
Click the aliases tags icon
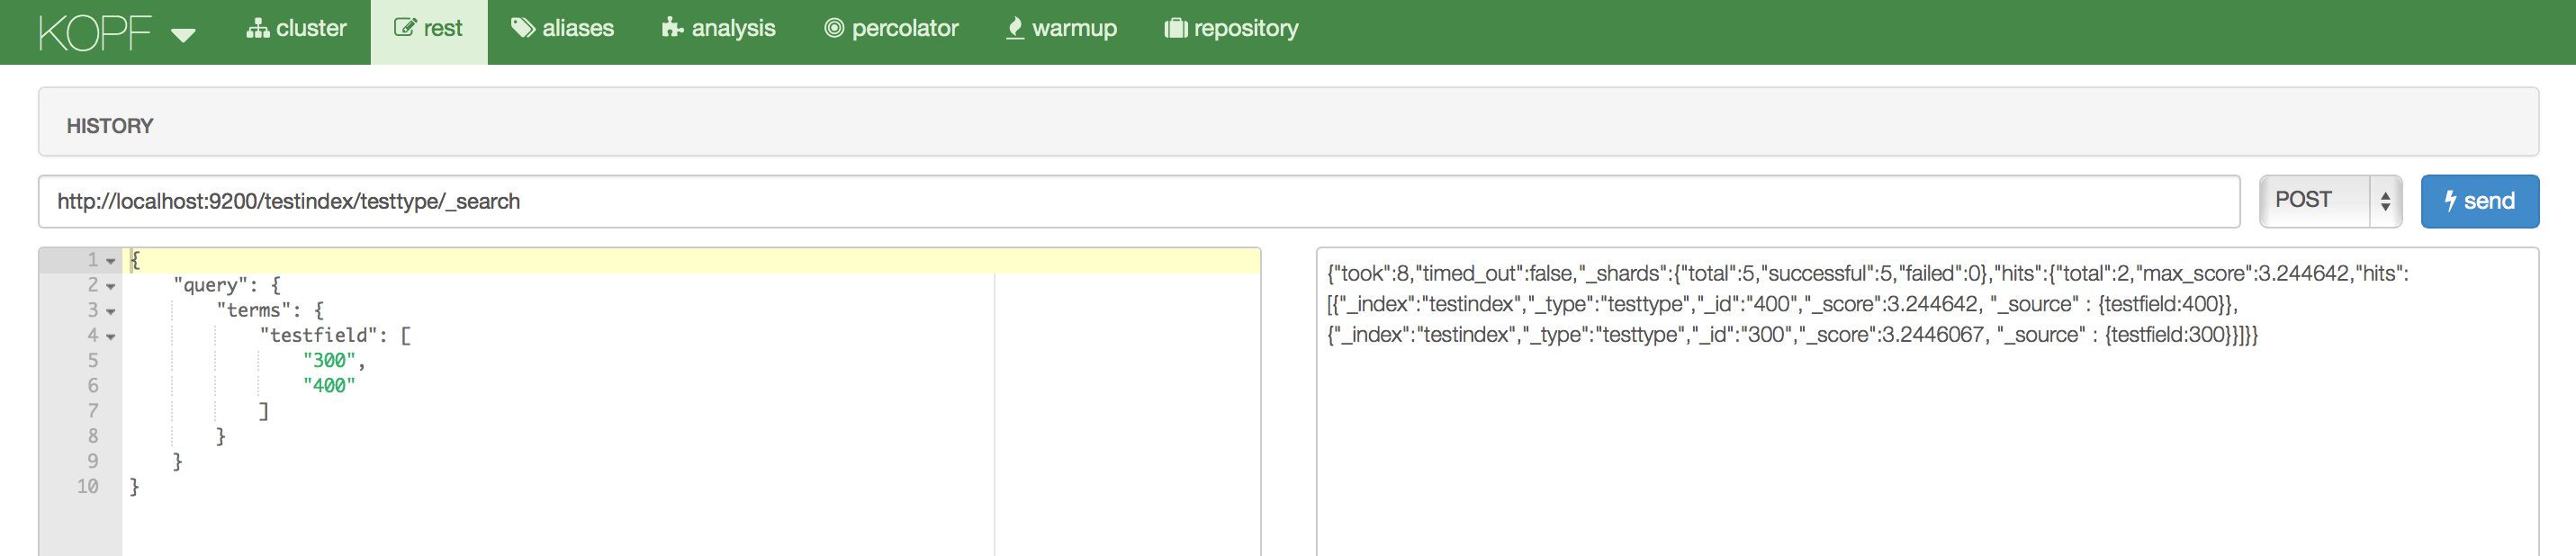tap(522, 28)
